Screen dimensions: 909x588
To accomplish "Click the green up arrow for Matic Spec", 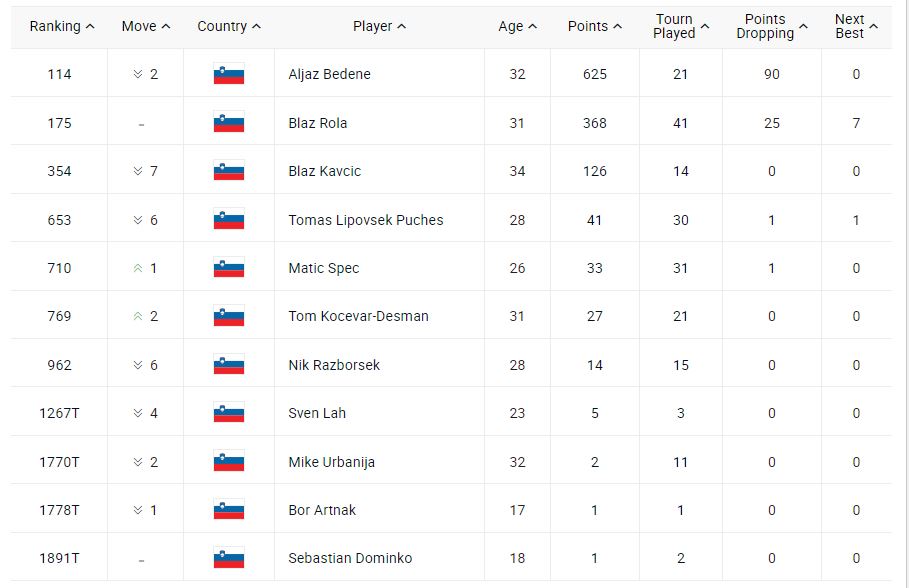I will click(138, 268).
